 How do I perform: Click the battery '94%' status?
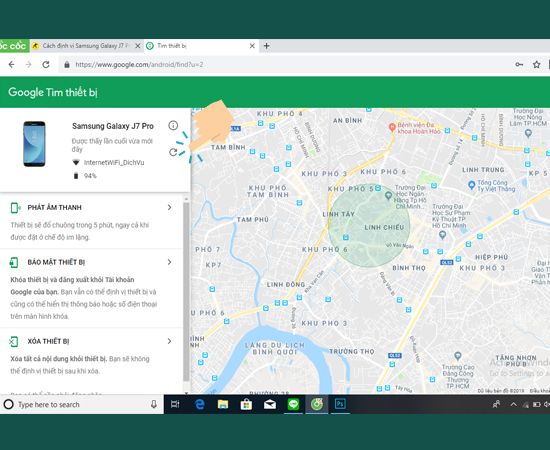pyautogui.click(x=90, y=176)
